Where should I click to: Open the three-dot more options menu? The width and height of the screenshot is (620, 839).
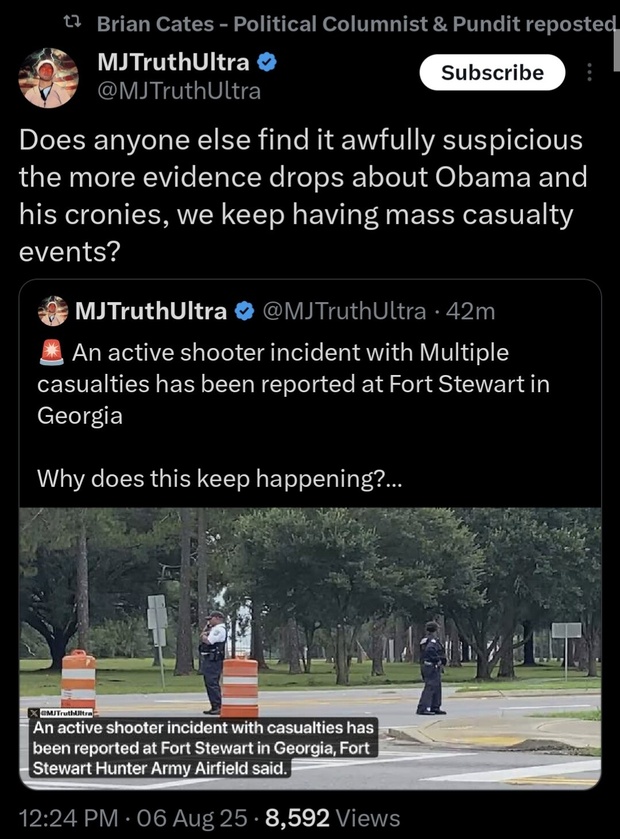pyautogui.click(x=589, y=73)
